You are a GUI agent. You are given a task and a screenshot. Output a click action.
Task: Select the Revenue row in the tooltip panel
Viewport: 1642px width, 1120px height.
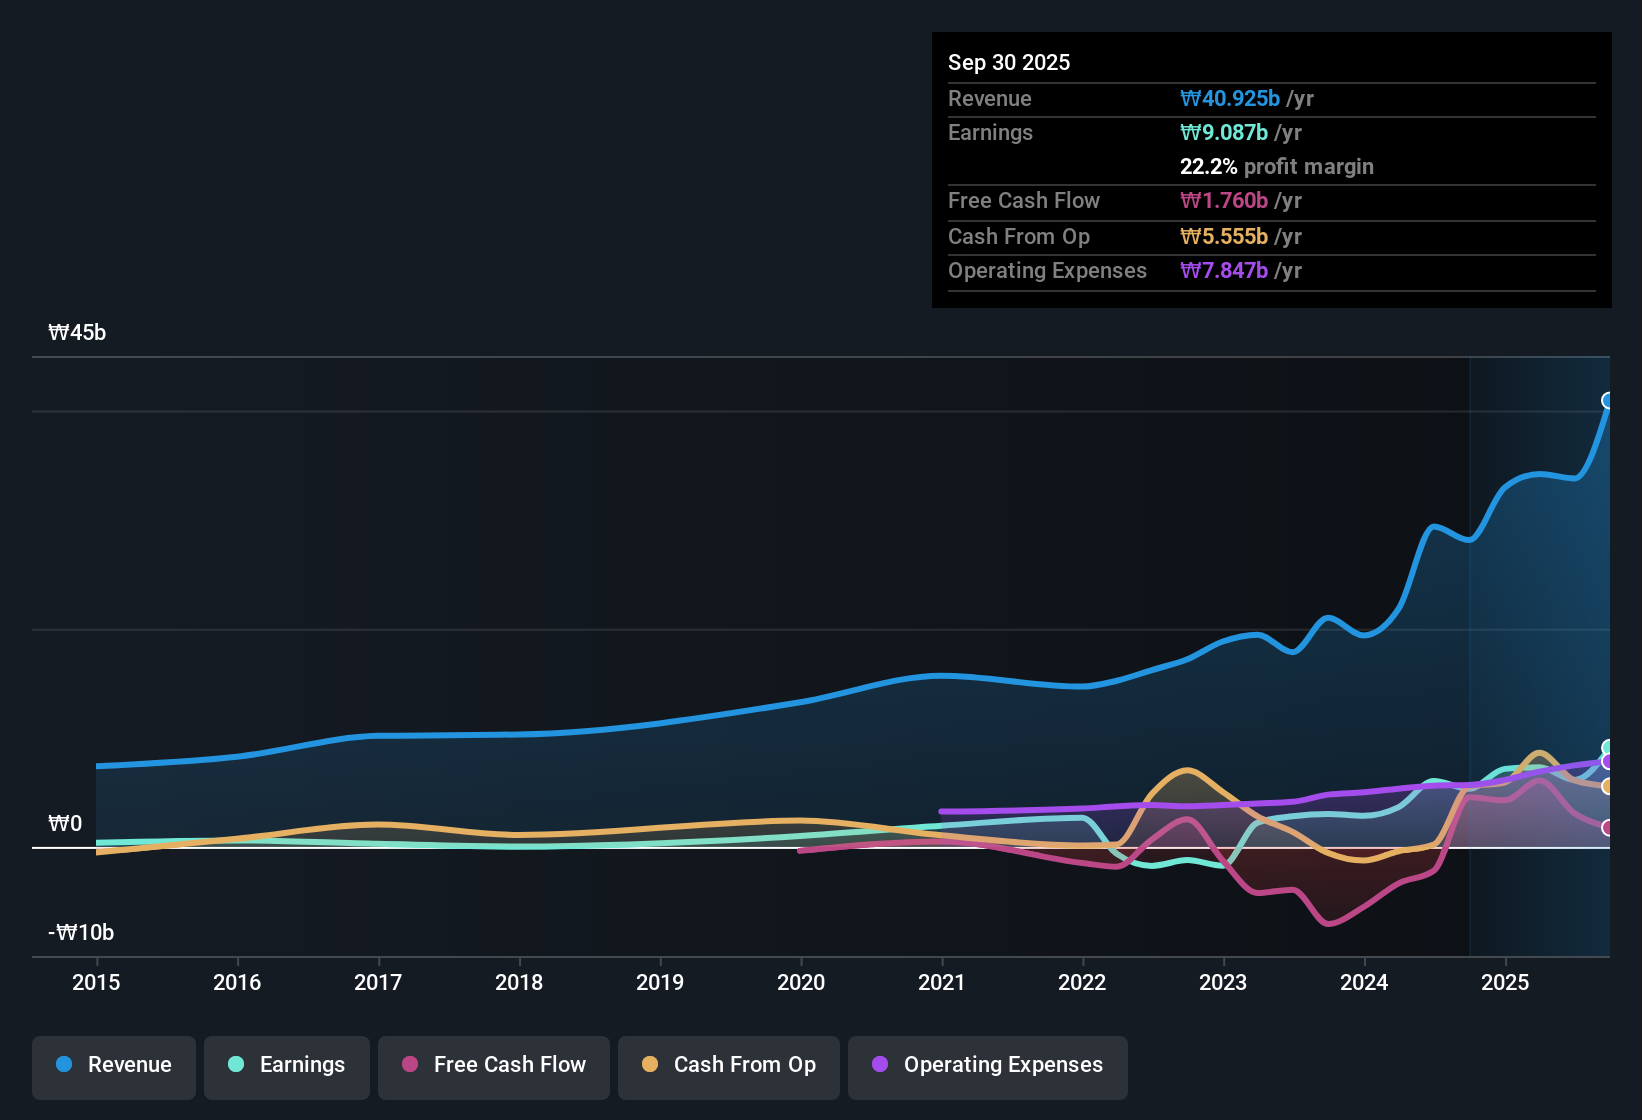[x=1270, y=98]
